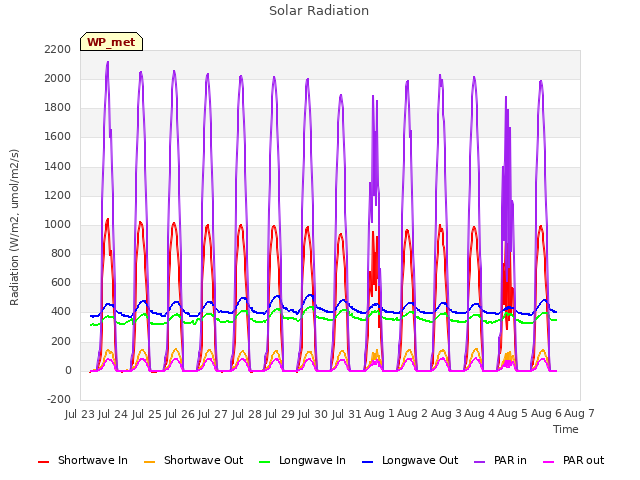Click the 1600 y-axis tick label
640x480 pixels.
coord(58,137)
